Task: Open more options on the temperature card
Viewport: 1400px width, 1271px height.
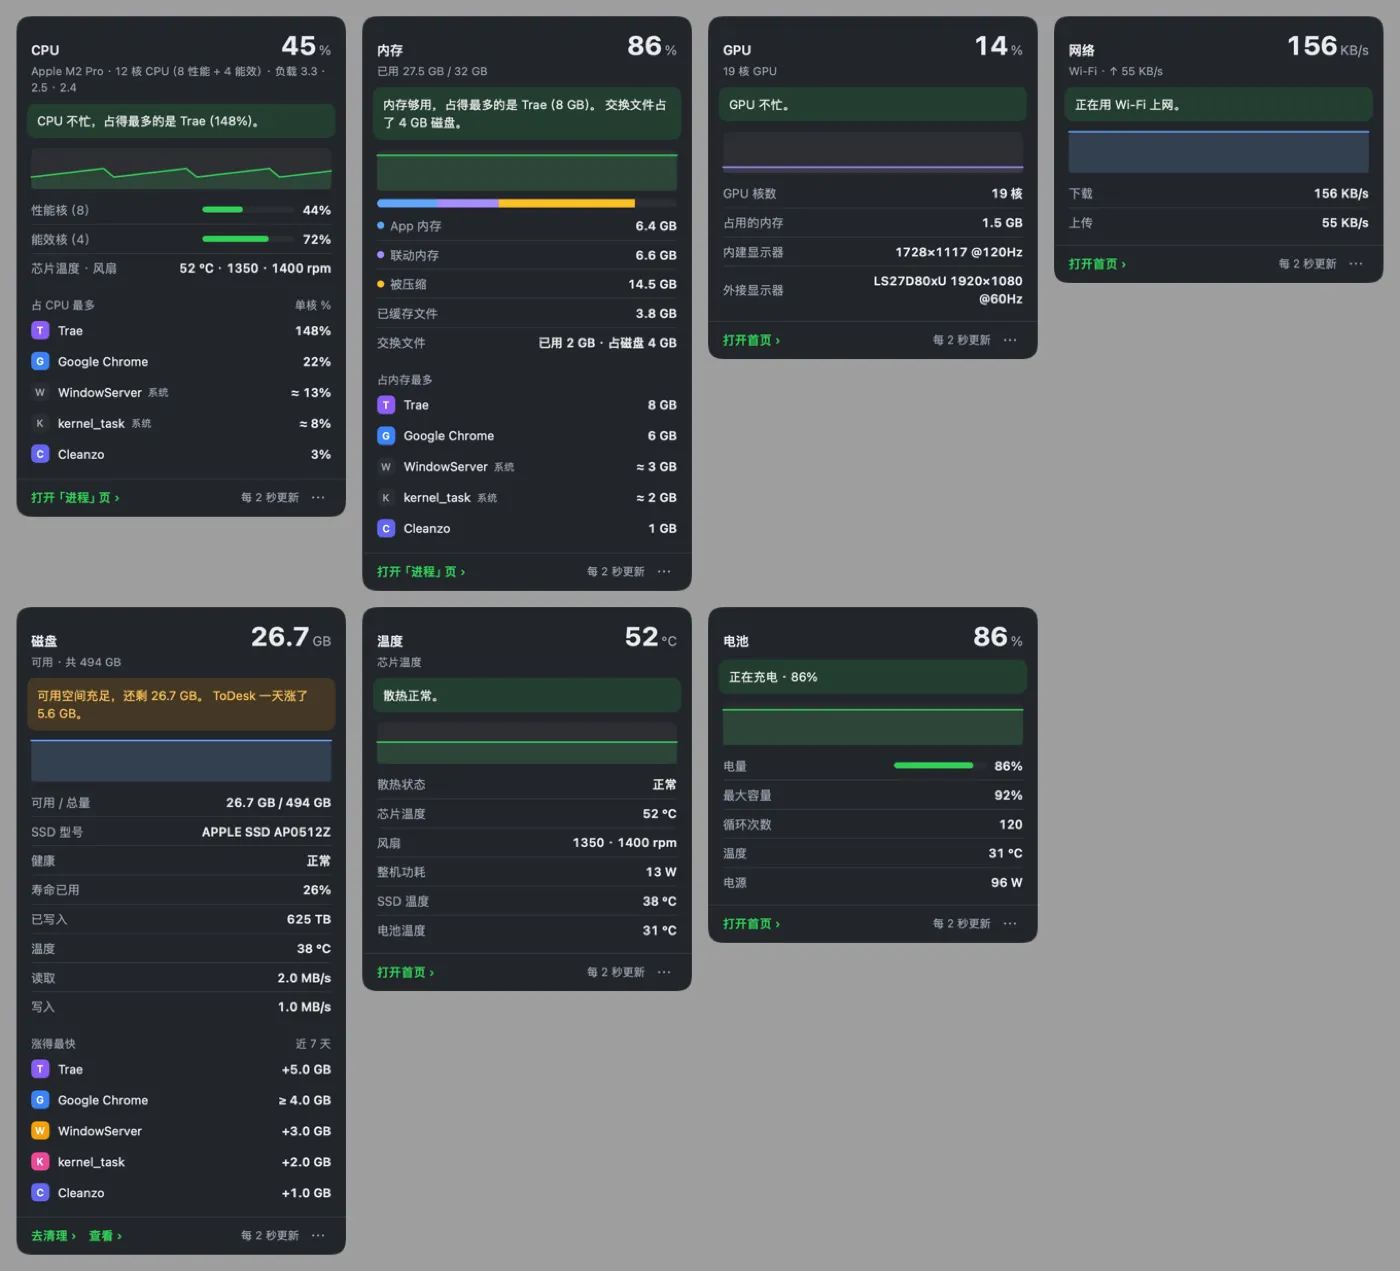Action: [x=664, y=972]
